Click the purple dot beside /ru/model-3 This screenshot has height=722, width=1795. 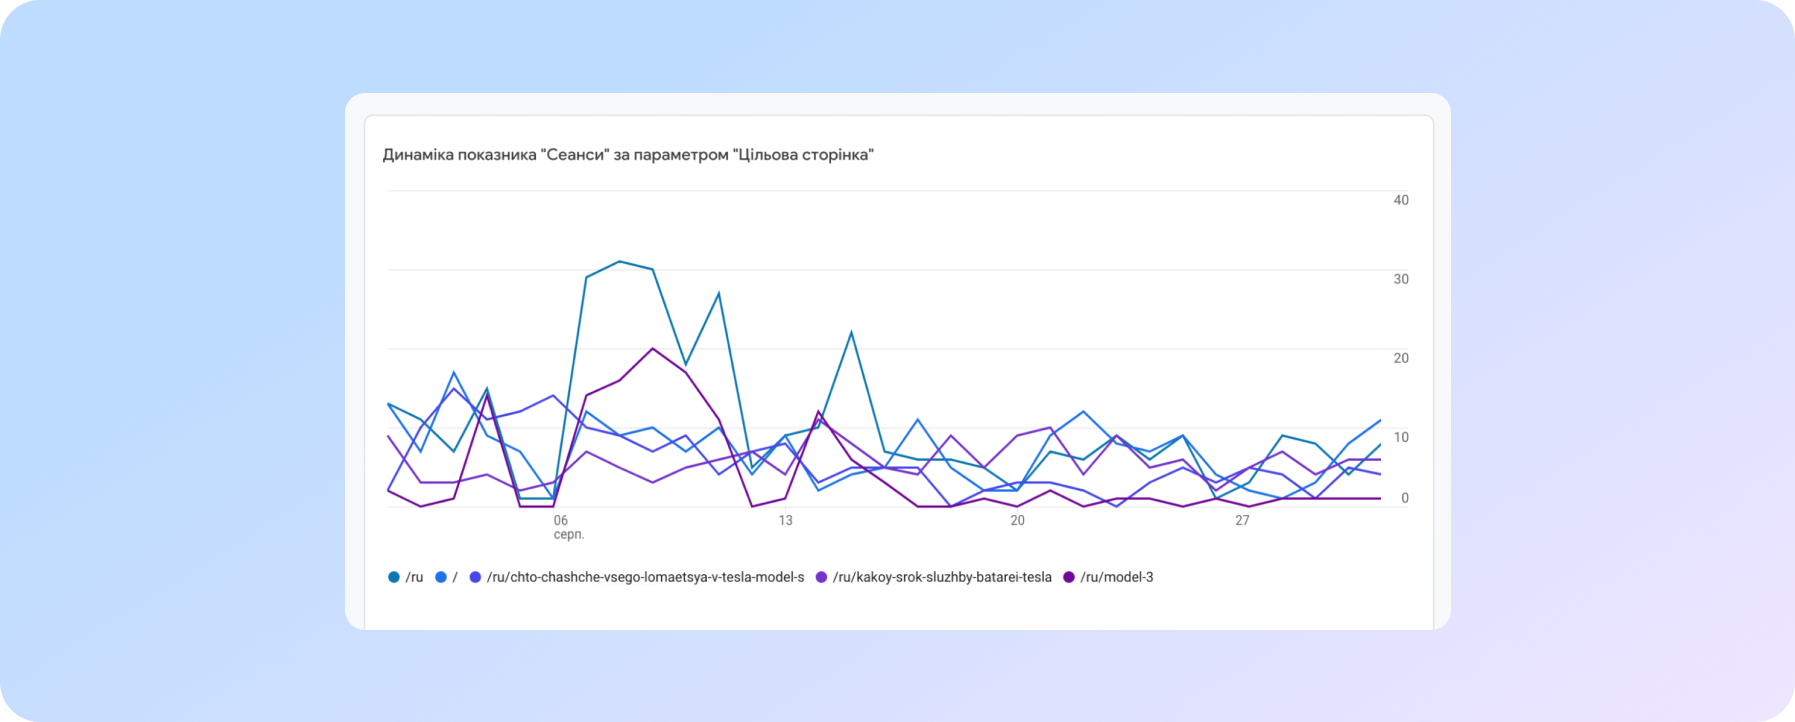tap(1069, 577)
